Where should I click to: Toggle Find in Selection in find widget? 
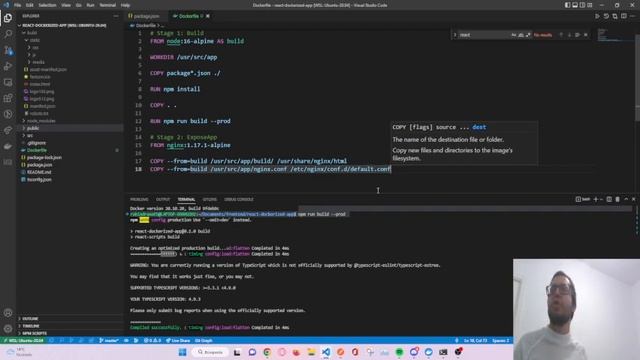coord(578,35)
